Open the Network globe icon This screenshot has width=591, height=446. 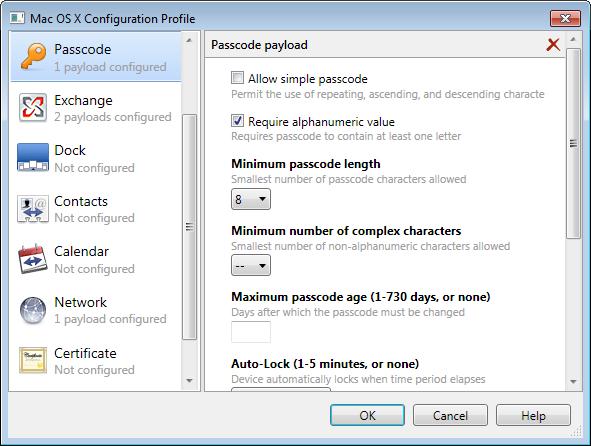click(33, 310)
